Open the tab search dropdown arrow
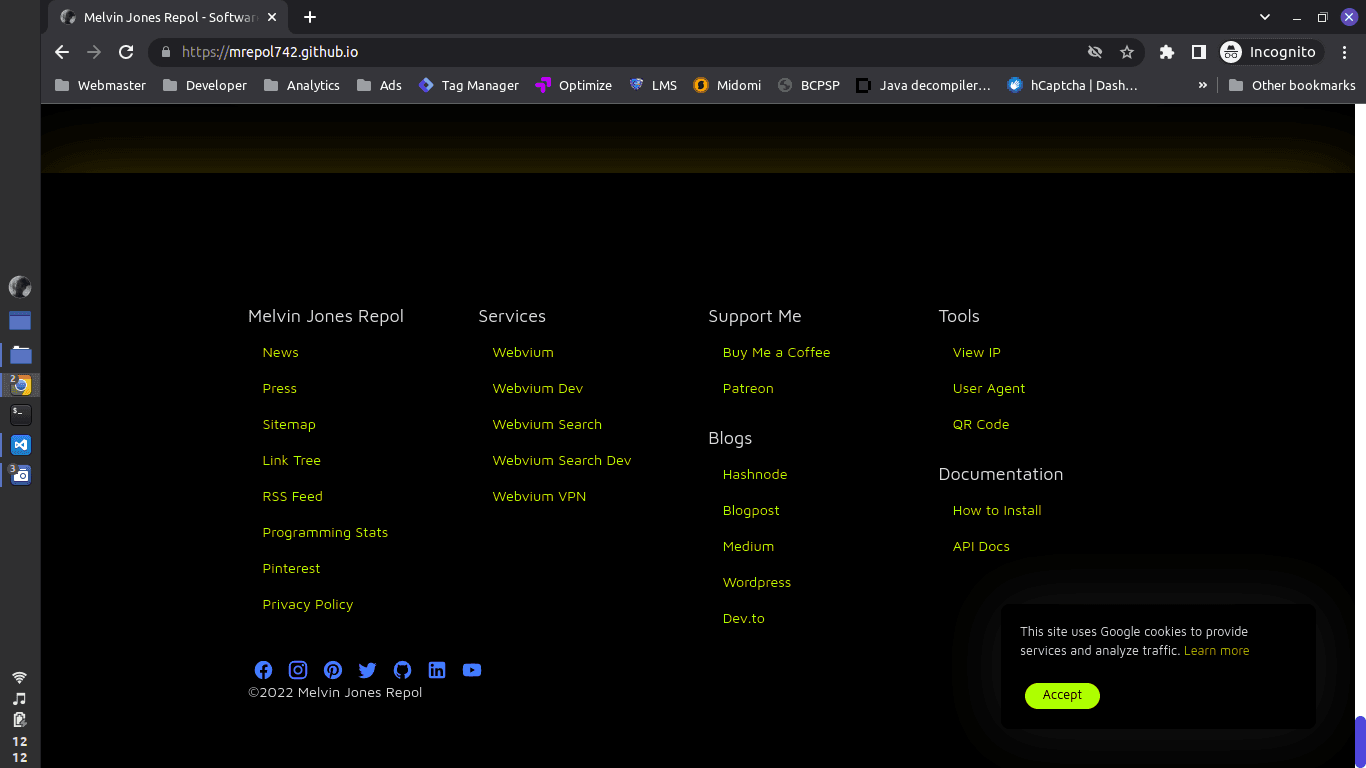This screenshot has height=768, width=1366. tap(1264, 17)
